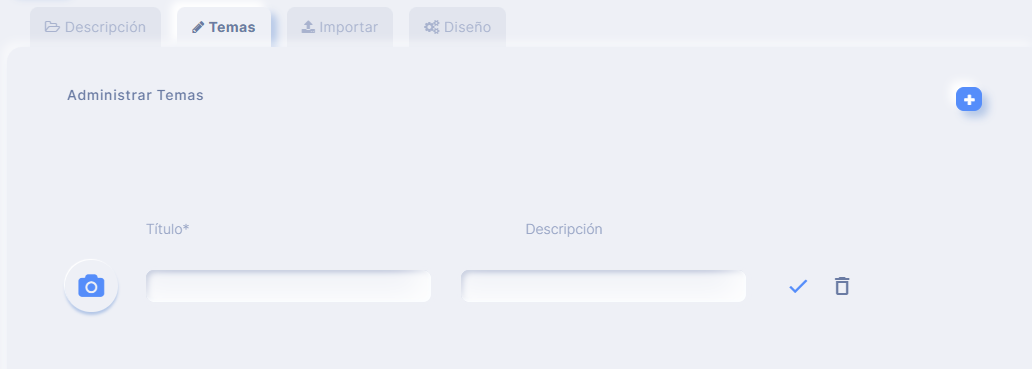
Task: Upload an image using the camera icon
Action: (91, 286)
